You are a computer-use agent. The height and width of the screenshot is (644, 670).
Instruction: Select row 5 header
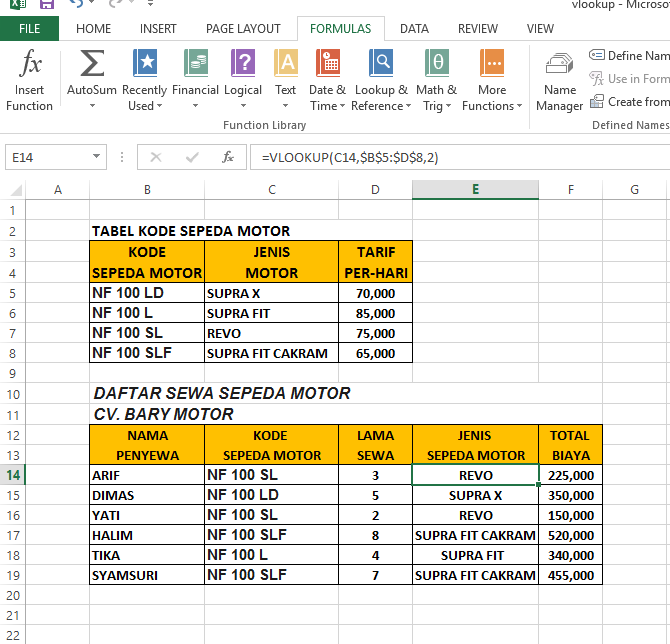click(13, 294)
